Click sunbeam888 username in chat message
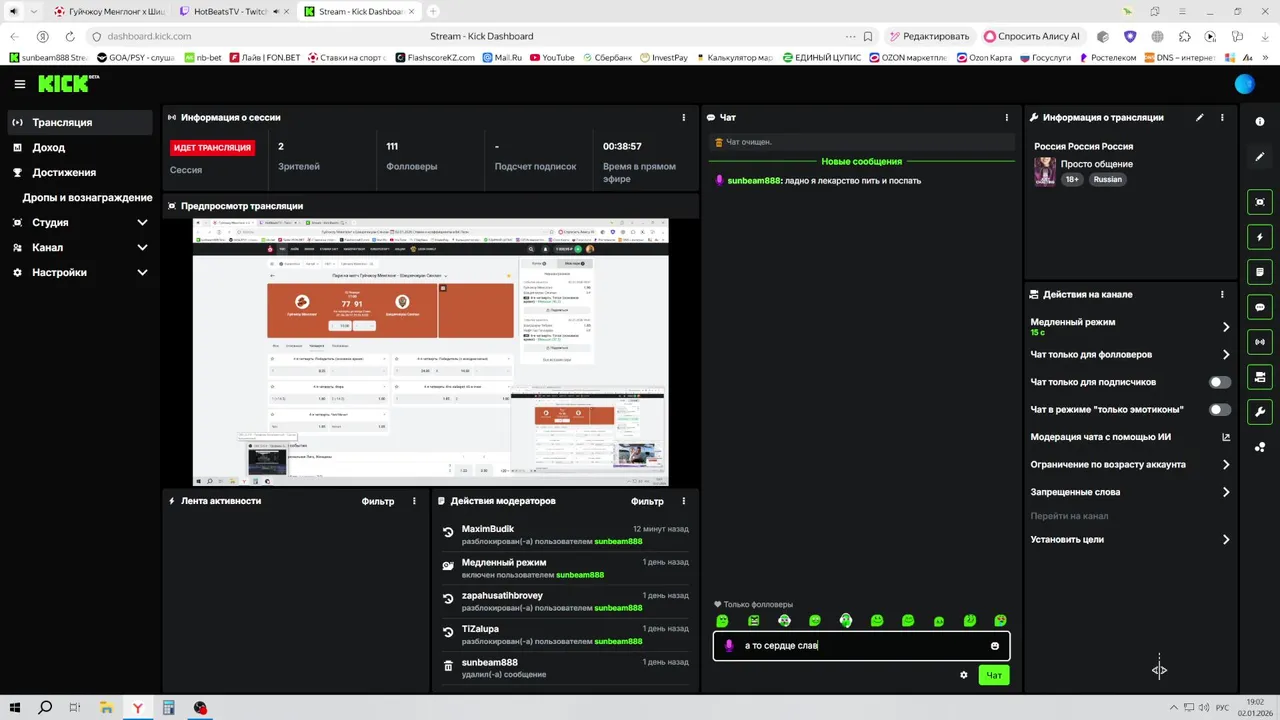Viewport: 1280px width, 720px height. 754,181
